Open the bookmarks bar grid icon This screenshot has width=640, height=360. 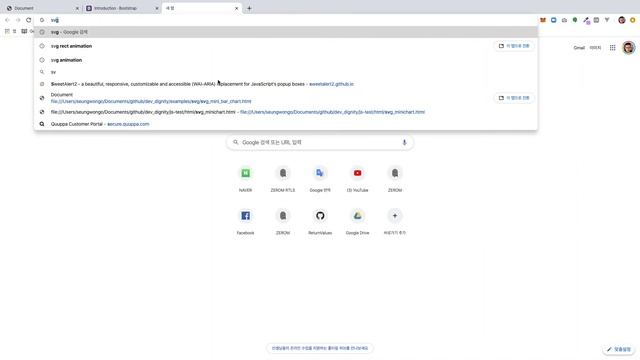point(7,31)
